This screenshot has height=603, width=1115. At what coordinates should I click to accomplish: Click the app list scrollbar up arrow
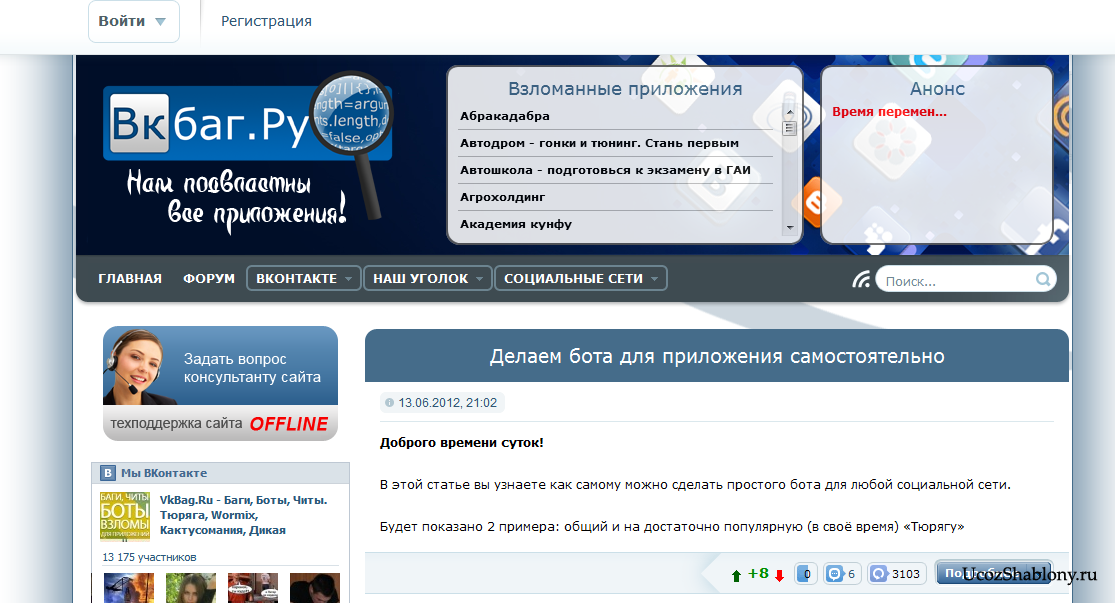pos(789,112)
